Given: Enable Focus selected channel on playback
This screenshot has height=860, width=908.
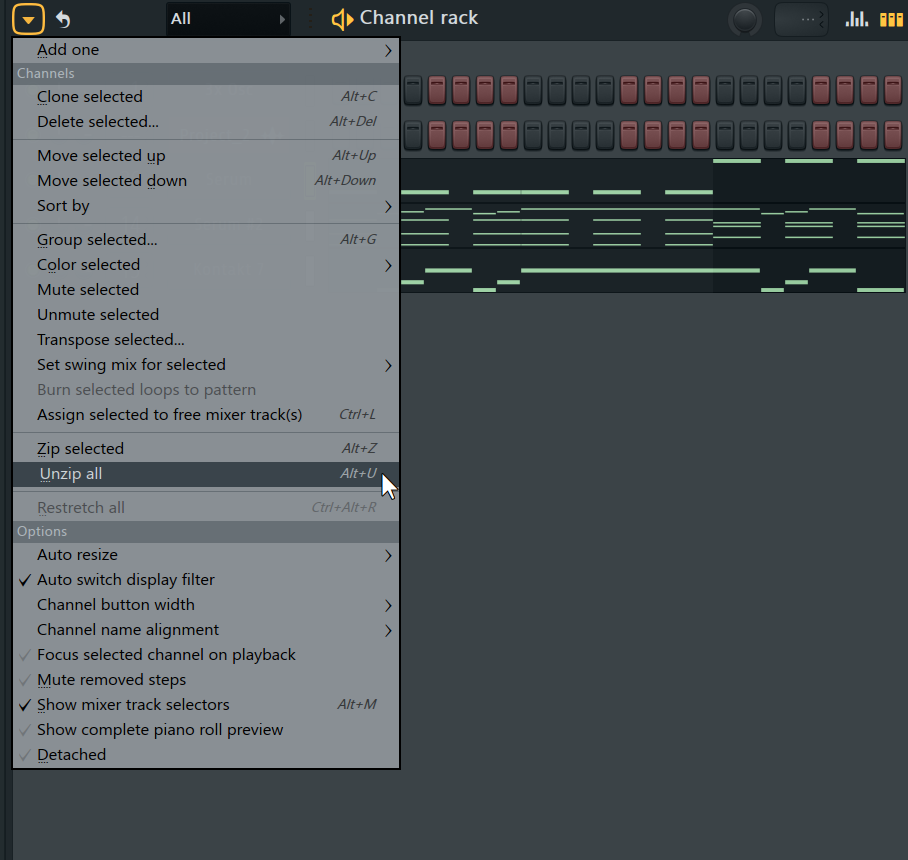Looking at the screenshot, I should (166, 654).
